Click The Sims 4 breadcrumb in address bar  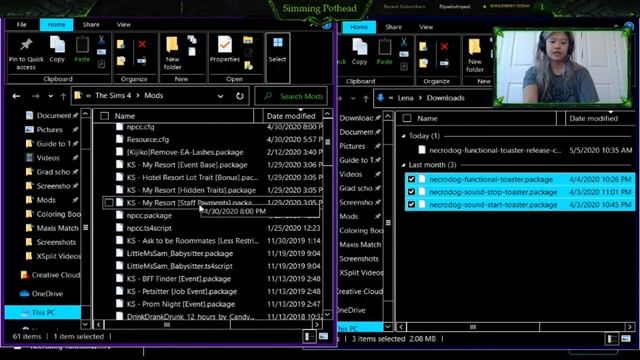coord(113,96)
